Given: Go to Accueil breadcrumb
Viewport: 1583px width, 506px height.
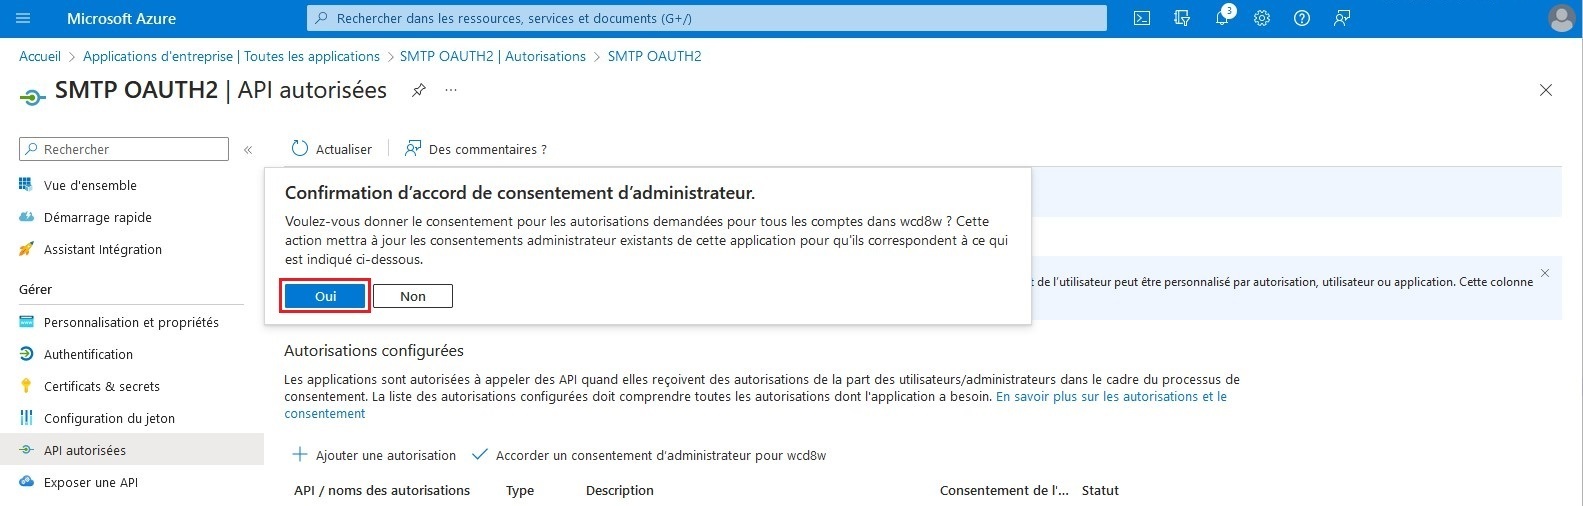Looking at the screenshot, I should (x=40, y=56).
